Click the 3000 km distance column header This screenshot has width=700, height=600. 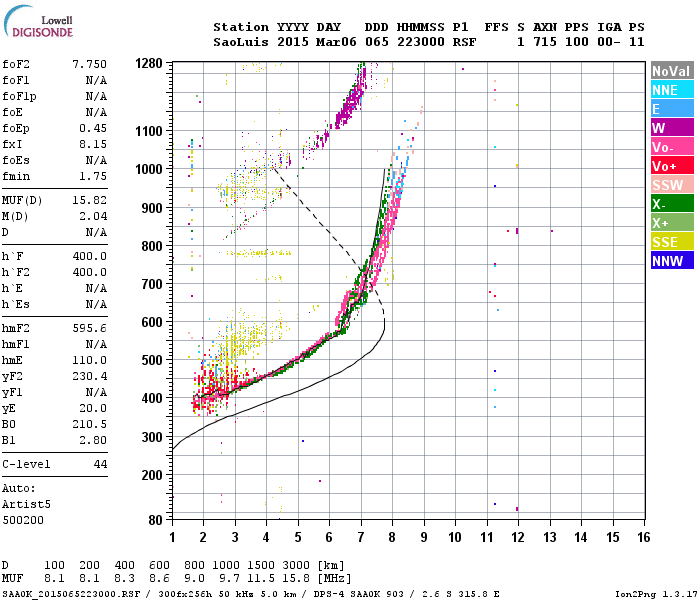pos(296,565)
